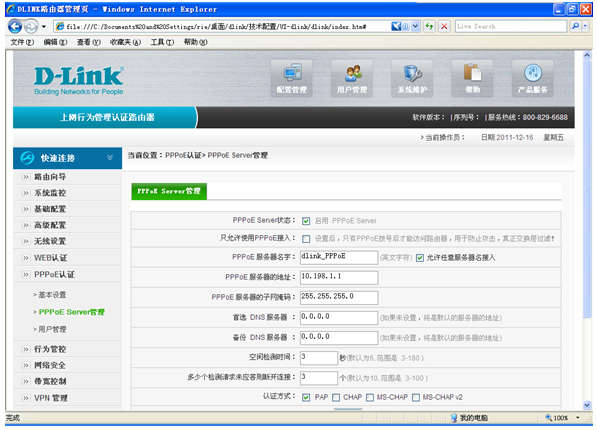Click the 备份 DNS 服务器 input field

pos(339,338)
